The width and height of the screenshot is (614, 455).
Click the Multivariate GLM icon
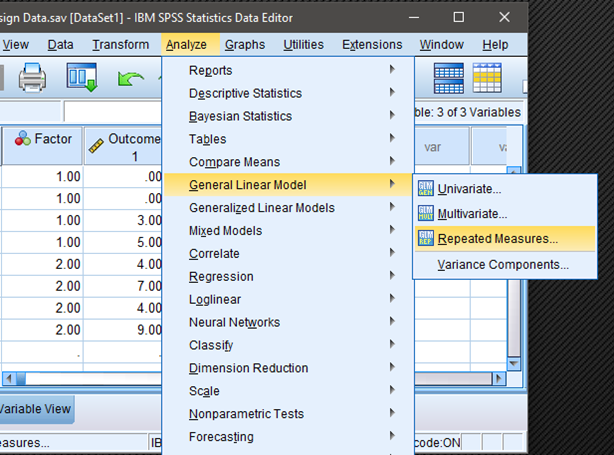pos(426,213)
